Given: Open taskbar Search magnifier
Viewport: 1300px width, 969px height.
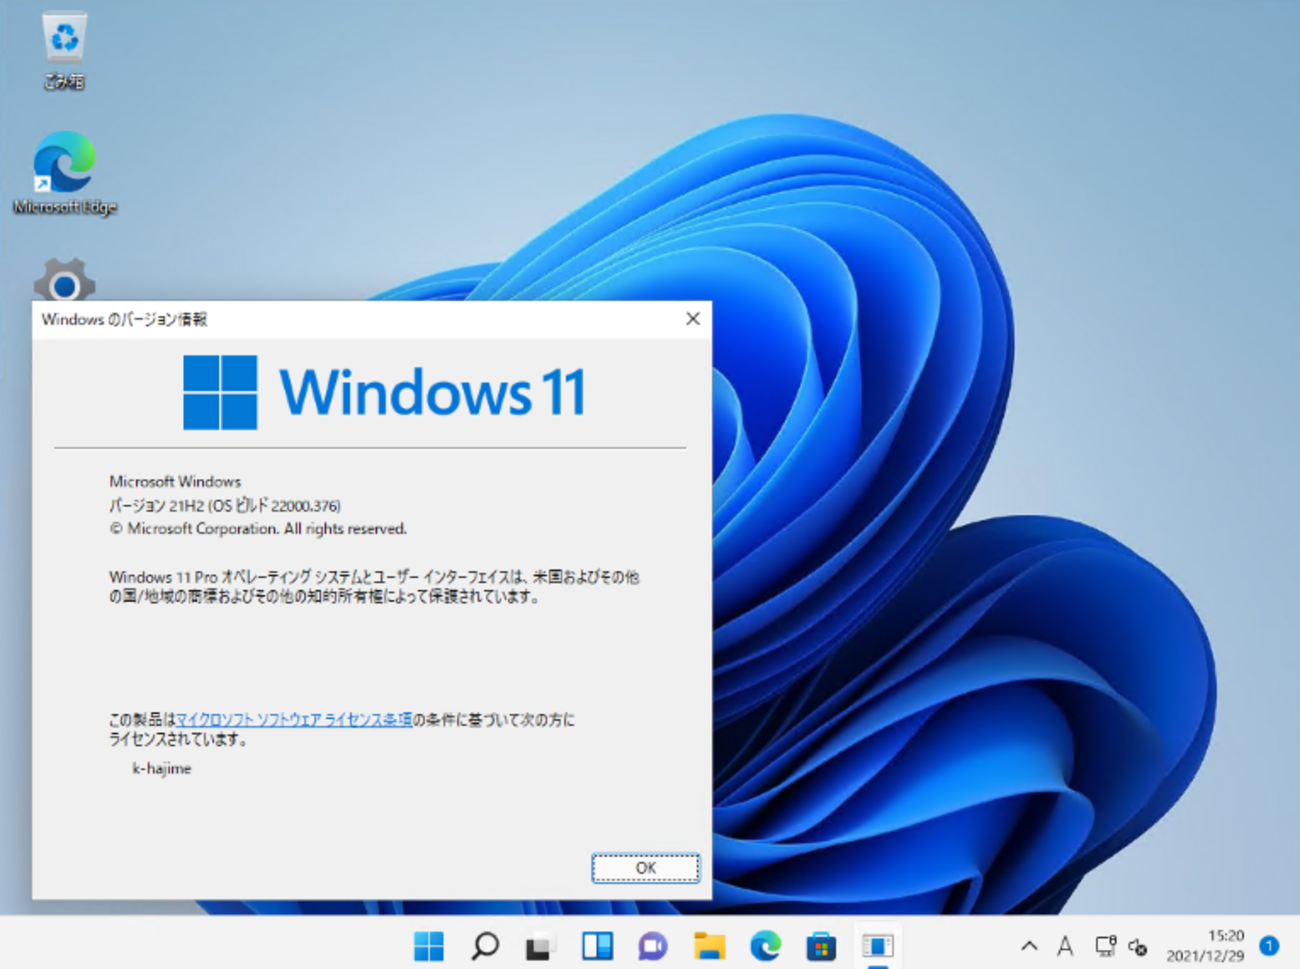Looking at the screenshot, I should (x=485, y=945).
